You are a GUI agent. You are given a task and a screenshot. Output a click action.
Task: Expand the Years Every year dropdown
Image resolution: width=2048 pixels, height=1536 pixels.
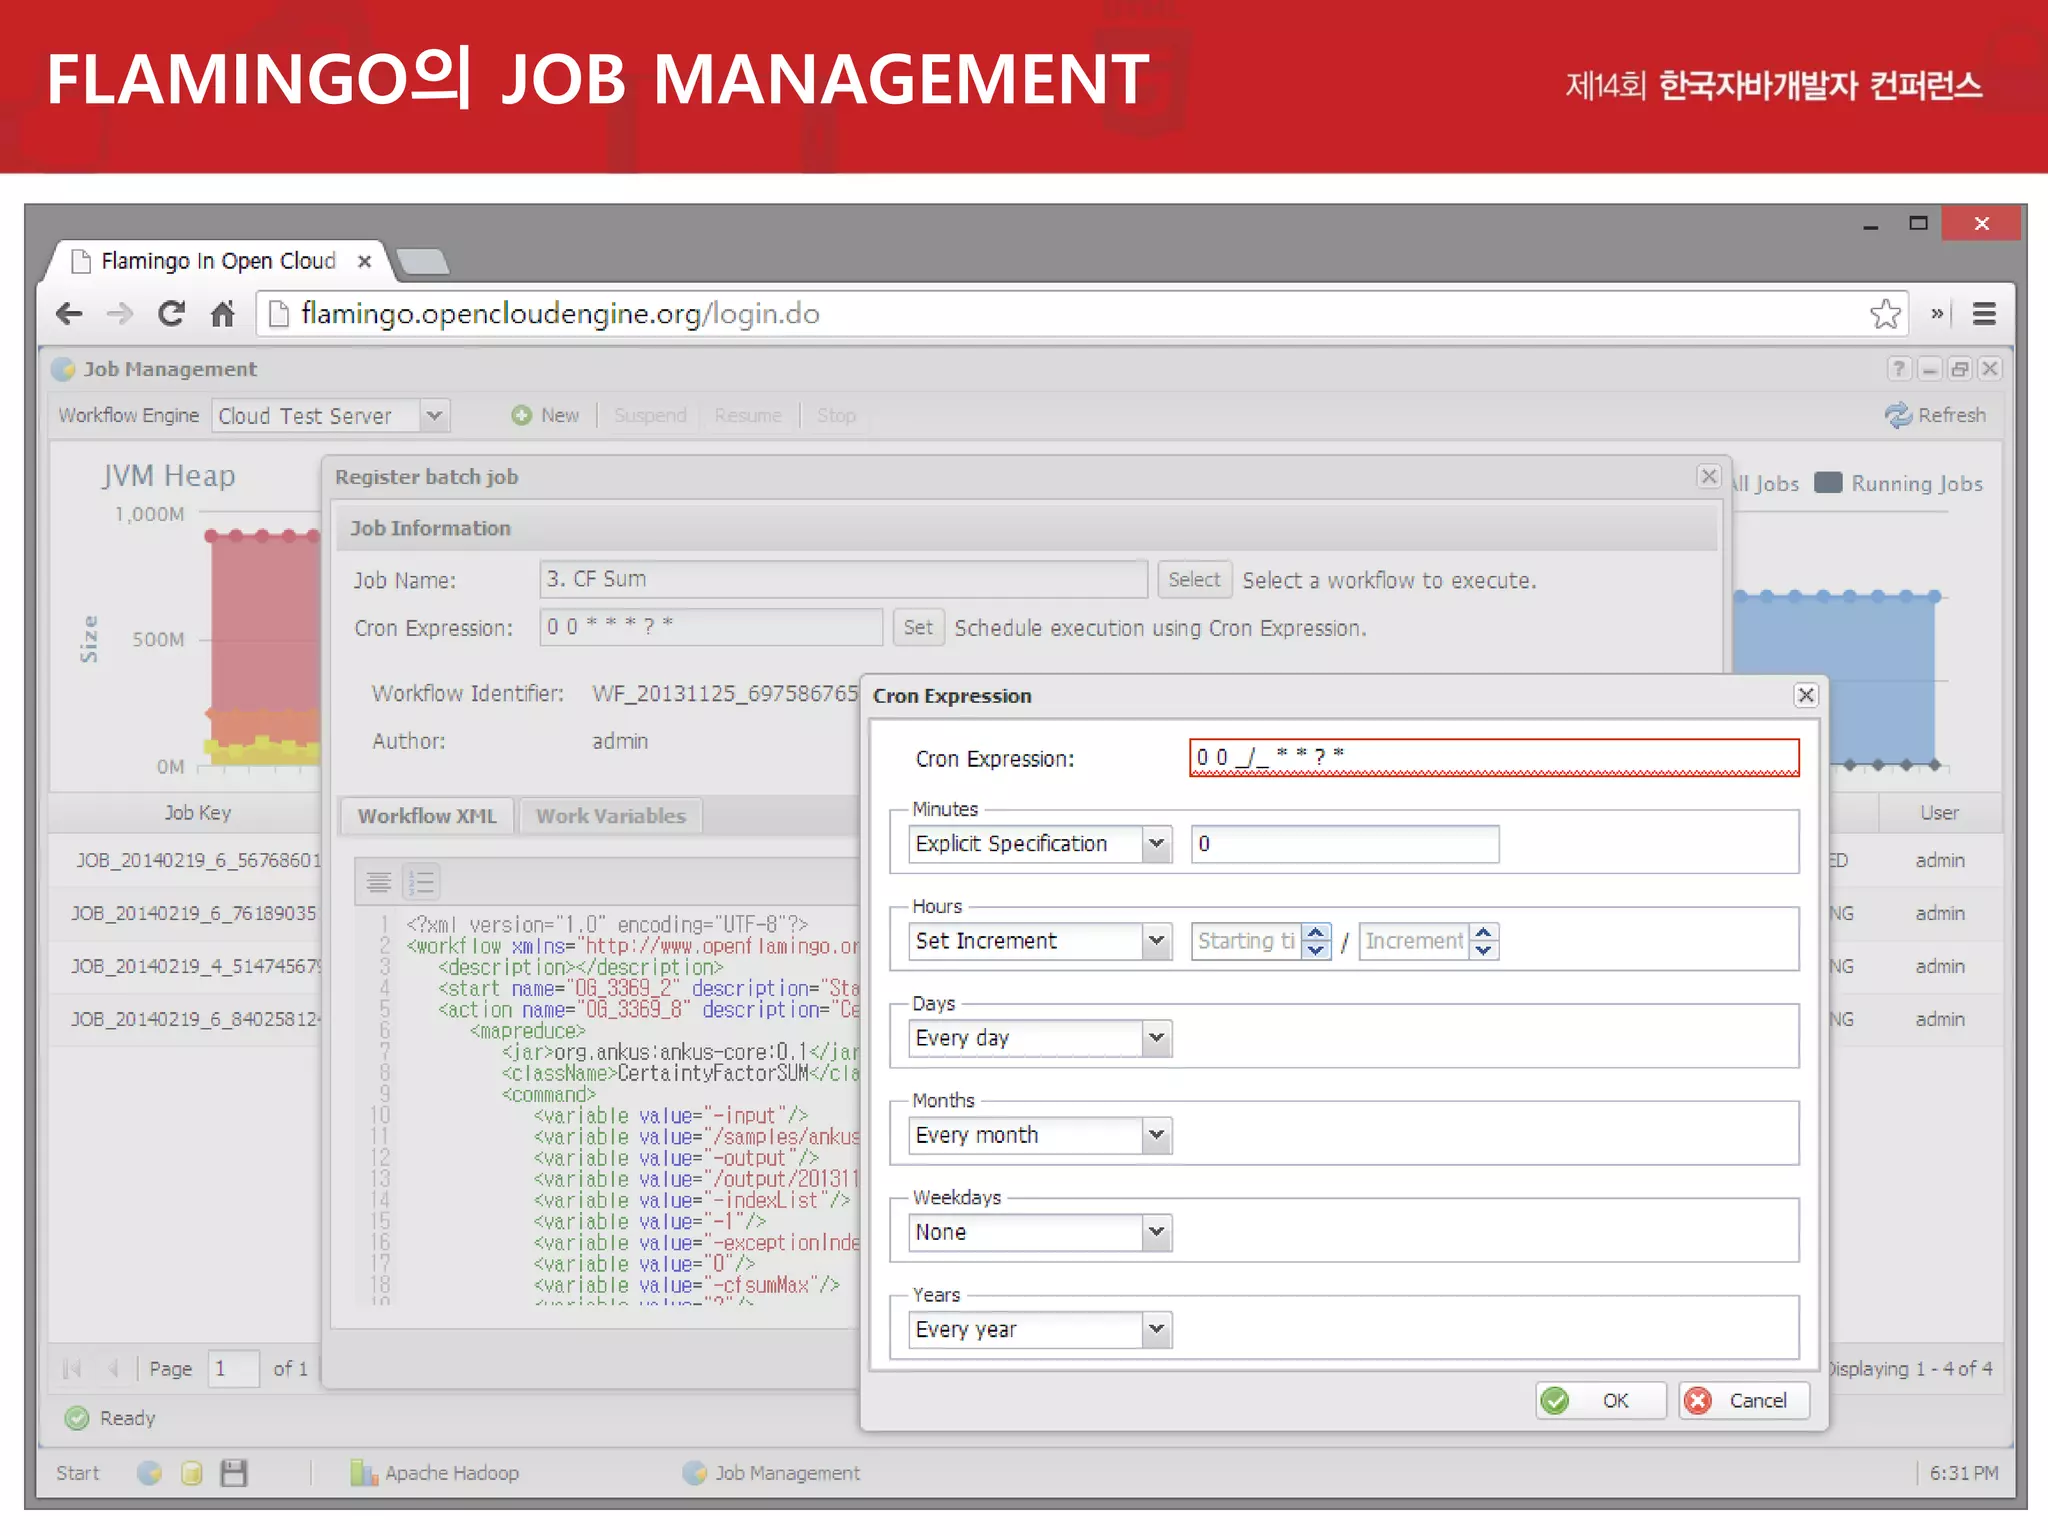(1157, 1329)
